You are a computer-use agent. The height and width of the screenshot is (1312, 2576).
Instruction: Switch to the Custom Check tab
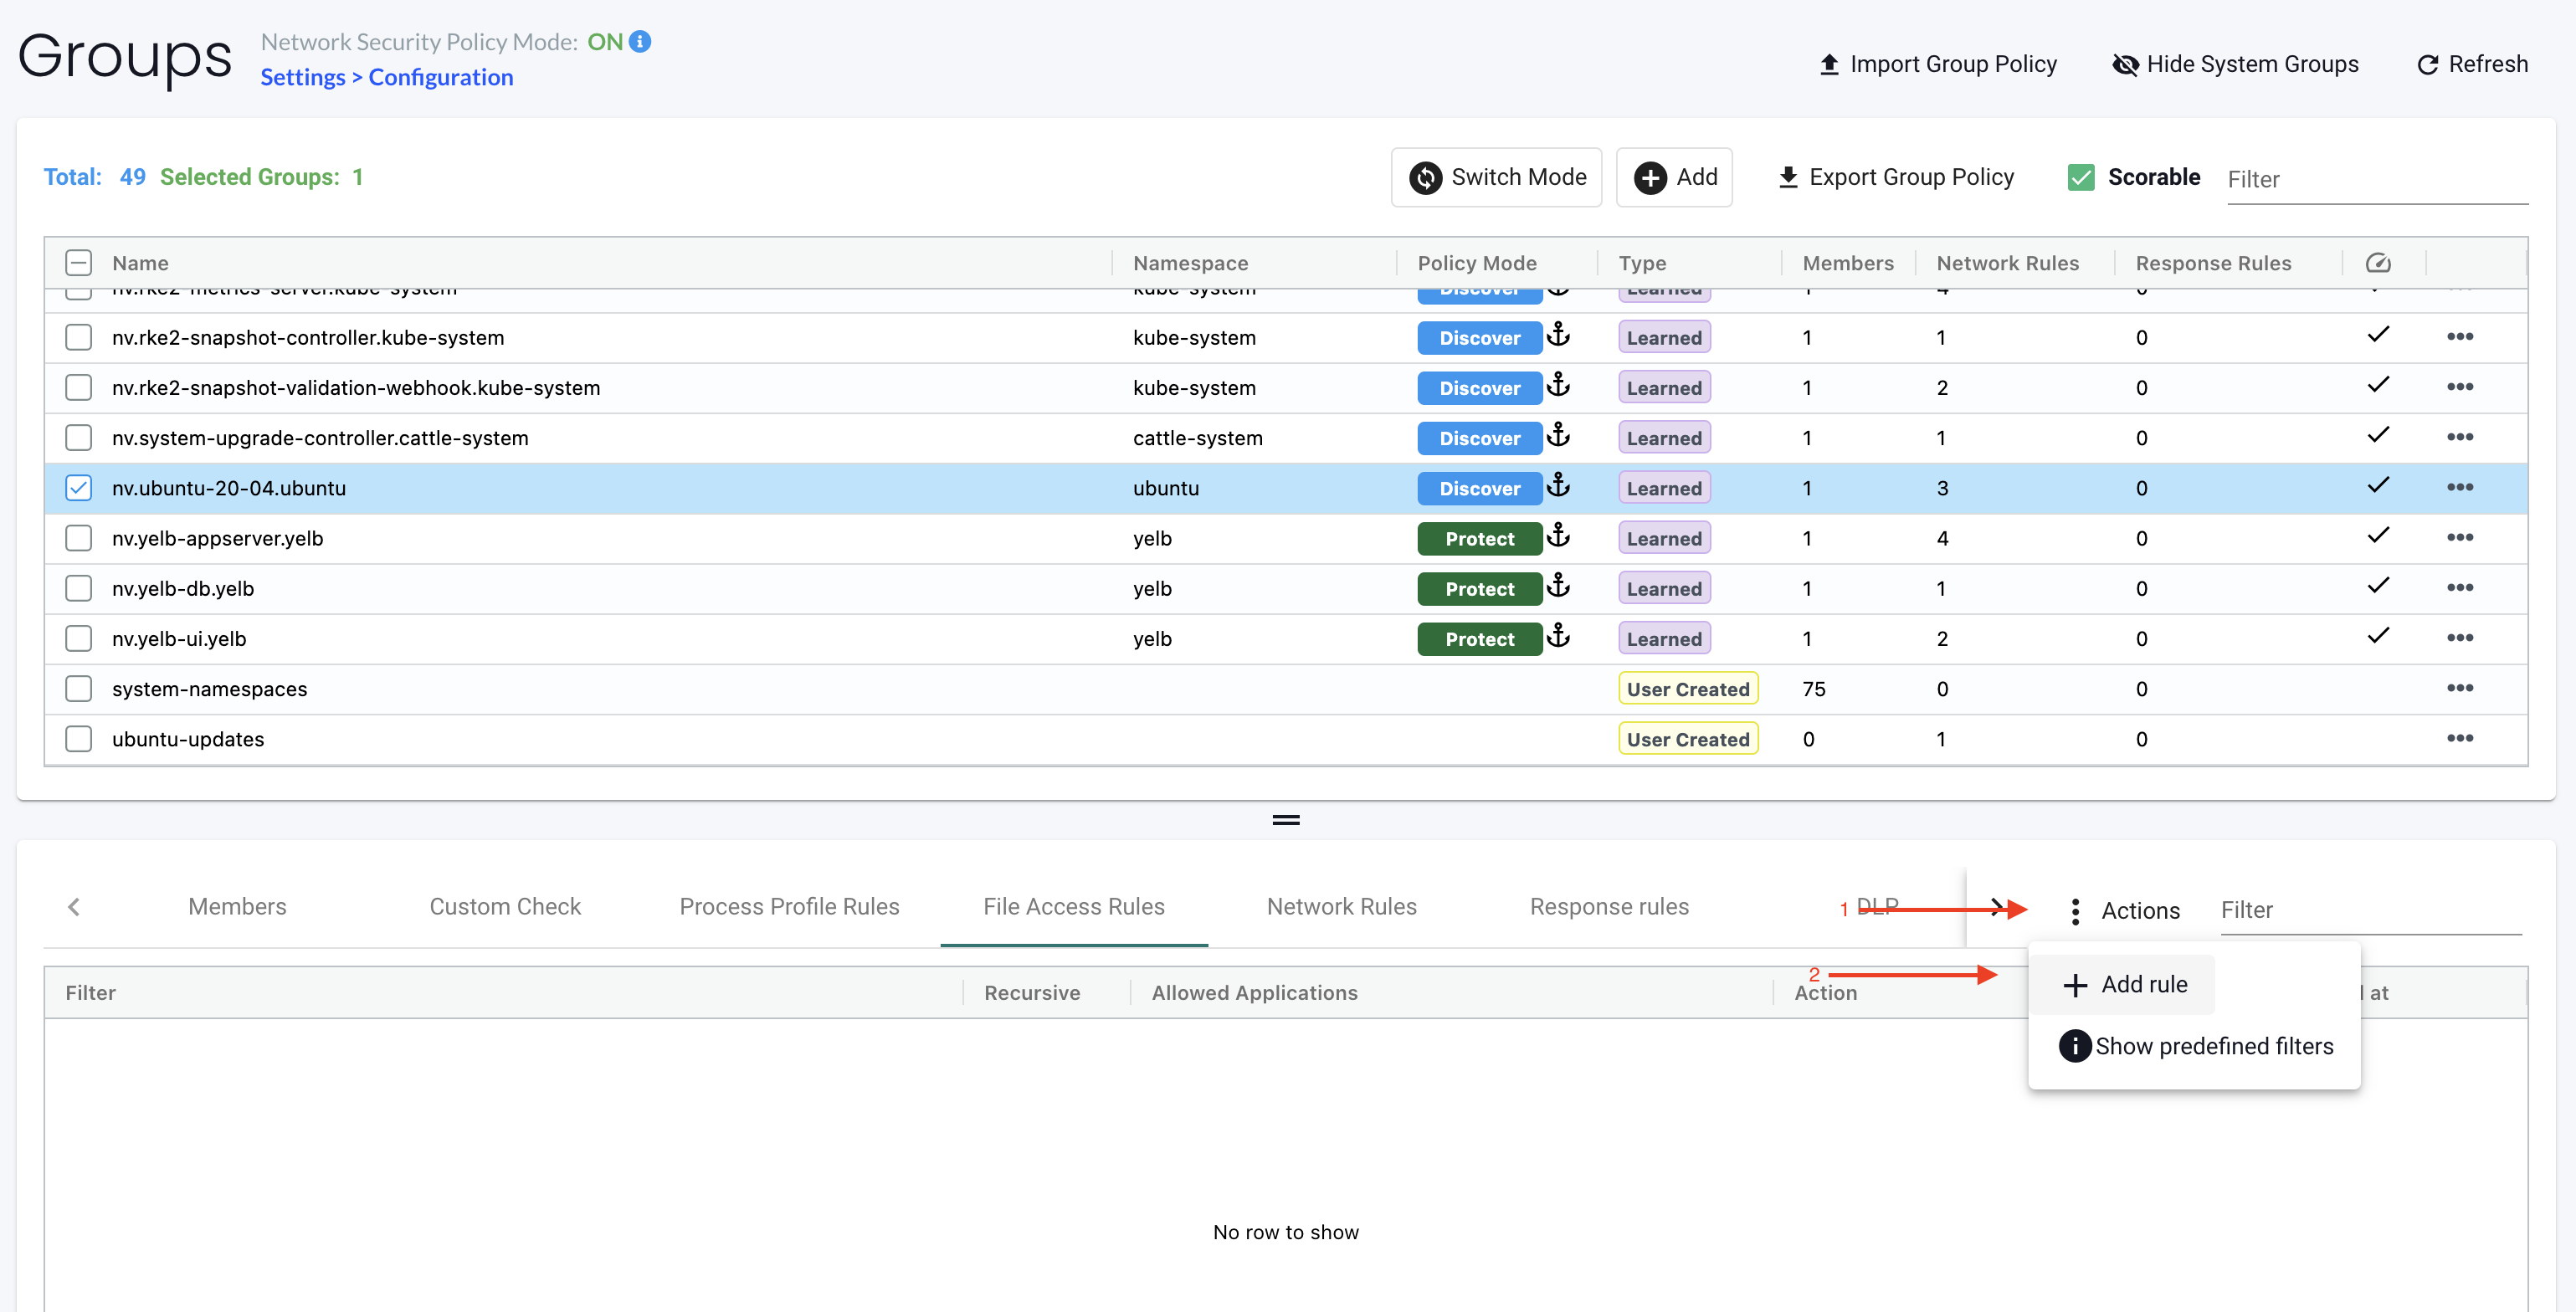(x=505, y=906)
